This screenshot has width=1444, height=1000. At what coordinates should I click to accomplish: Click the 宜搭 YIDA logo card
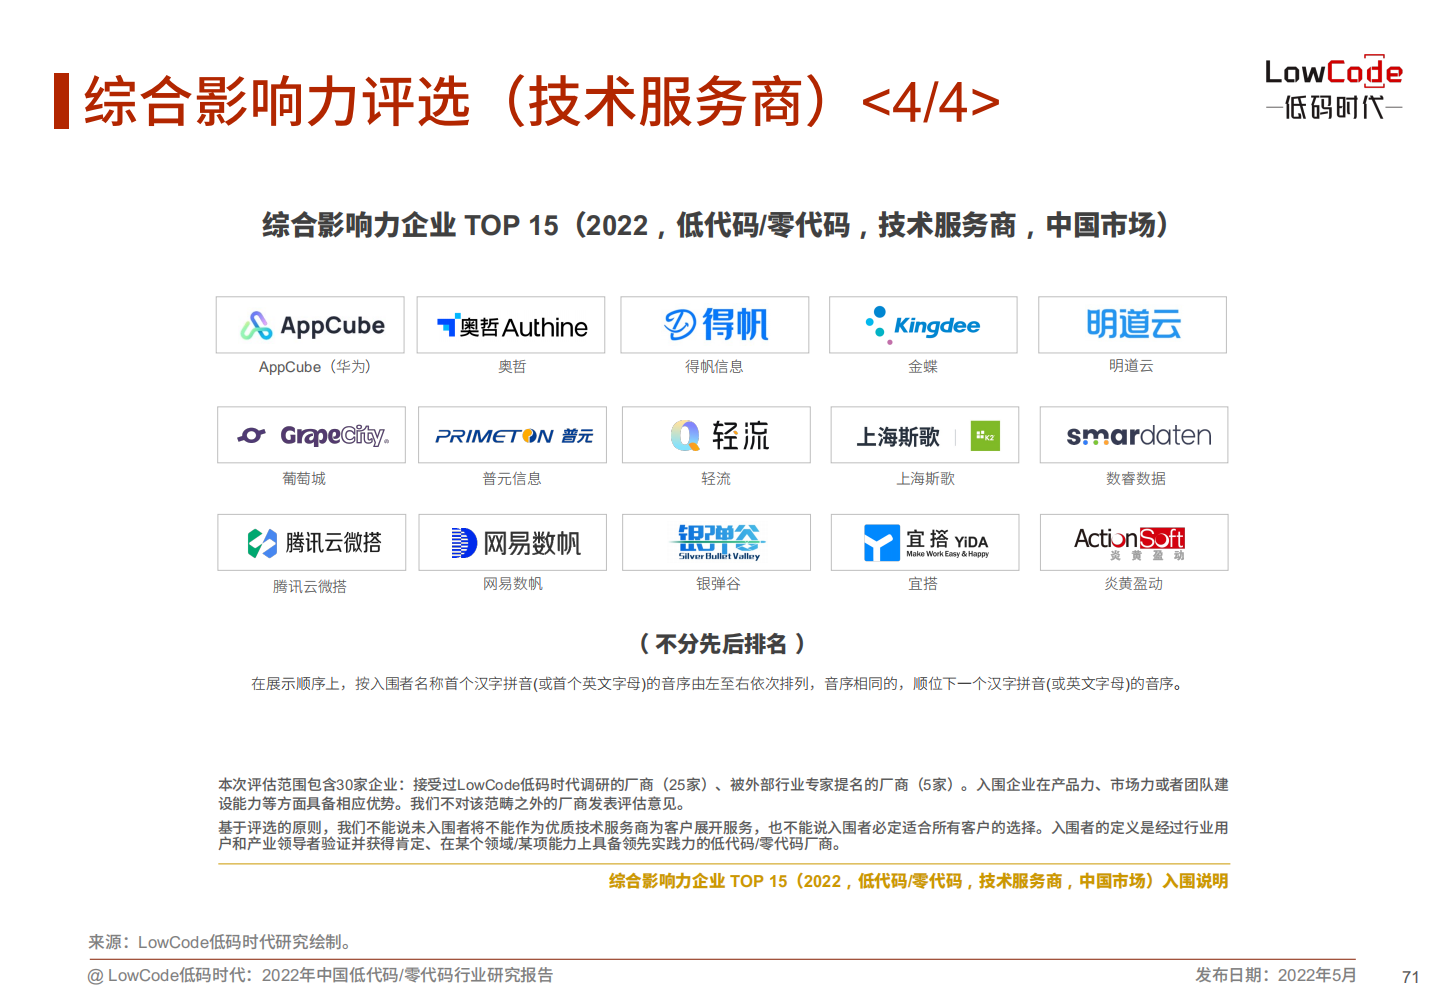(x=925, y=543)
